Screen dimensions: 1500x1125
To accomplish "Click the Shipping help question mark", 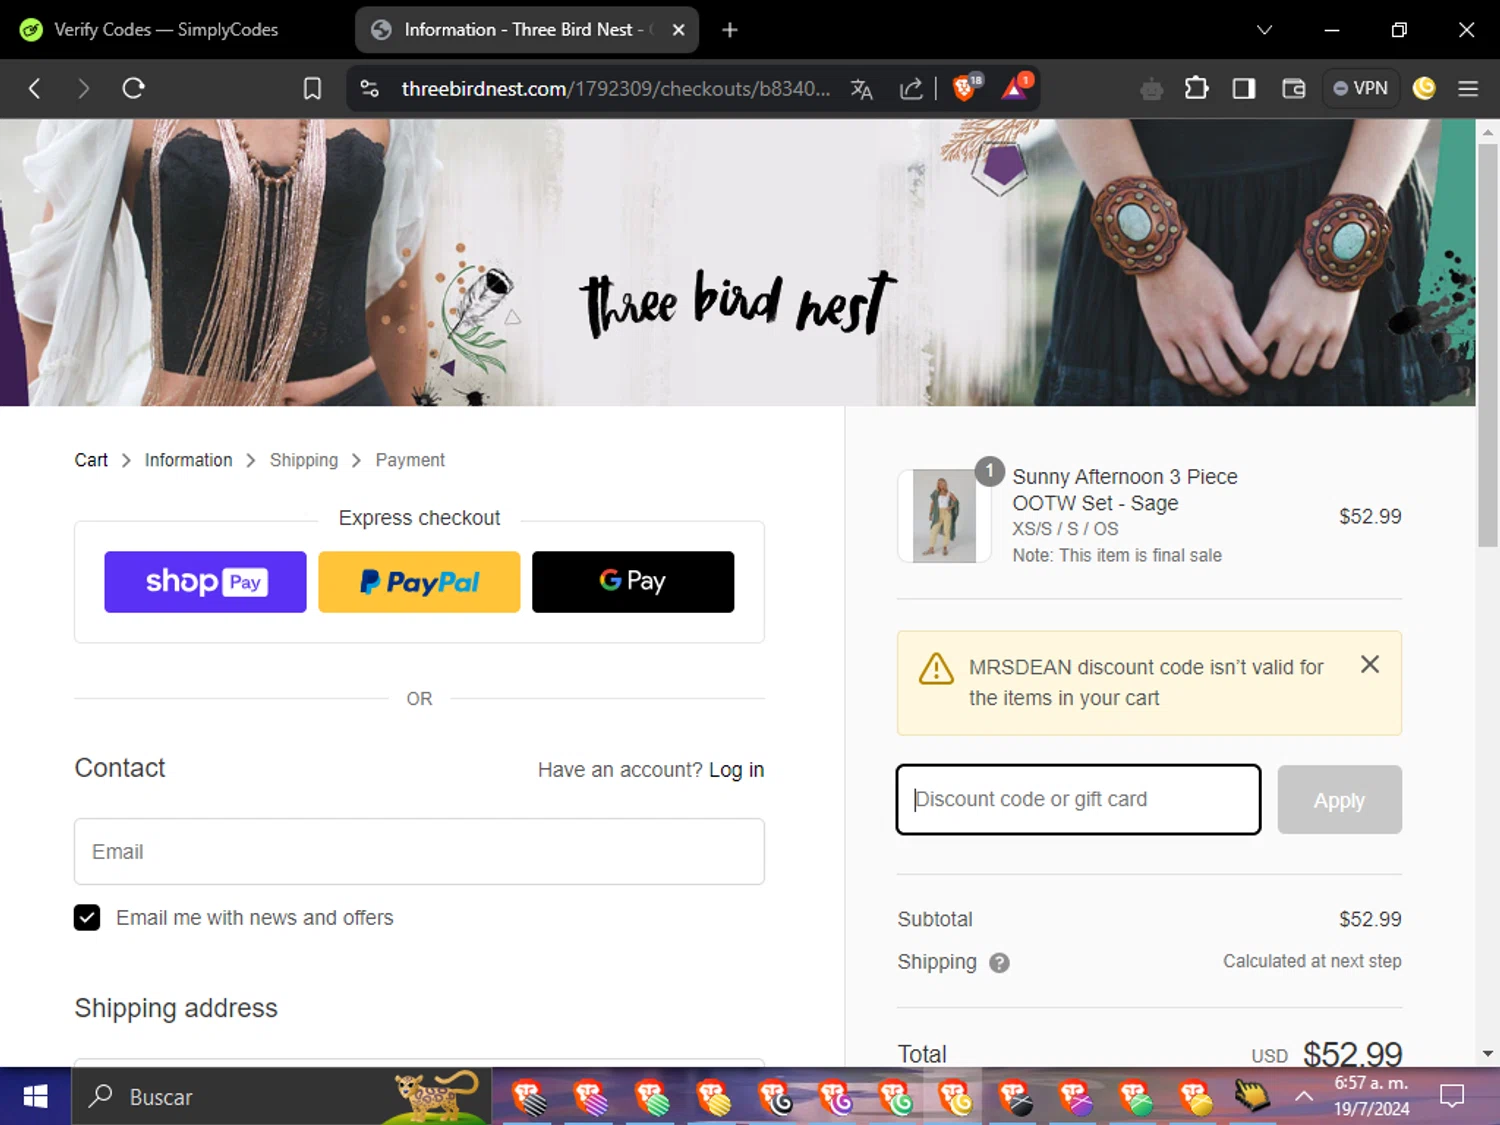I will 999,963.
